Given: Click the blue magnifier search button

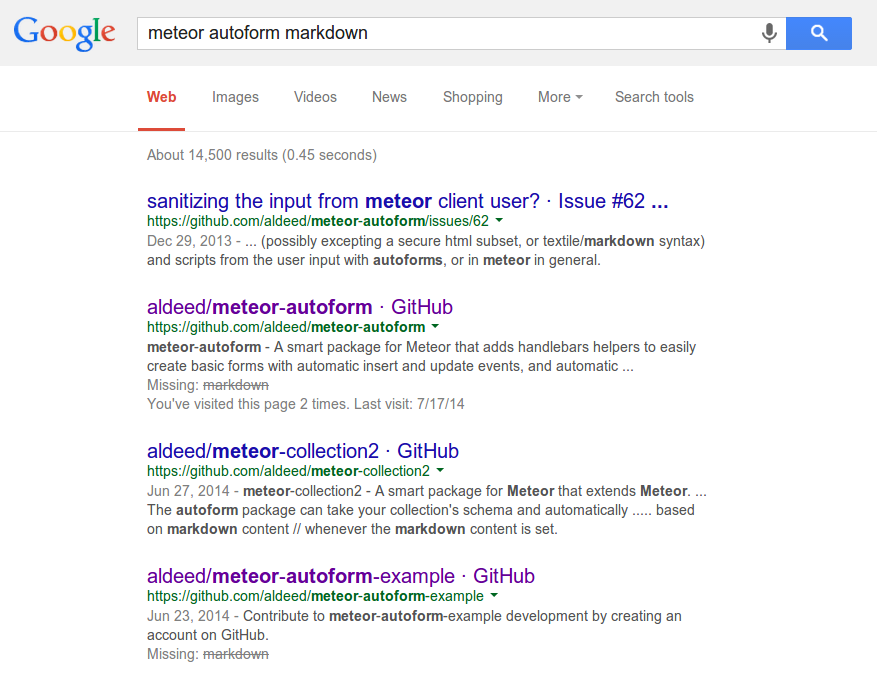Looking at the screenshot, I should pyautogui.click(x=819, y=33).
